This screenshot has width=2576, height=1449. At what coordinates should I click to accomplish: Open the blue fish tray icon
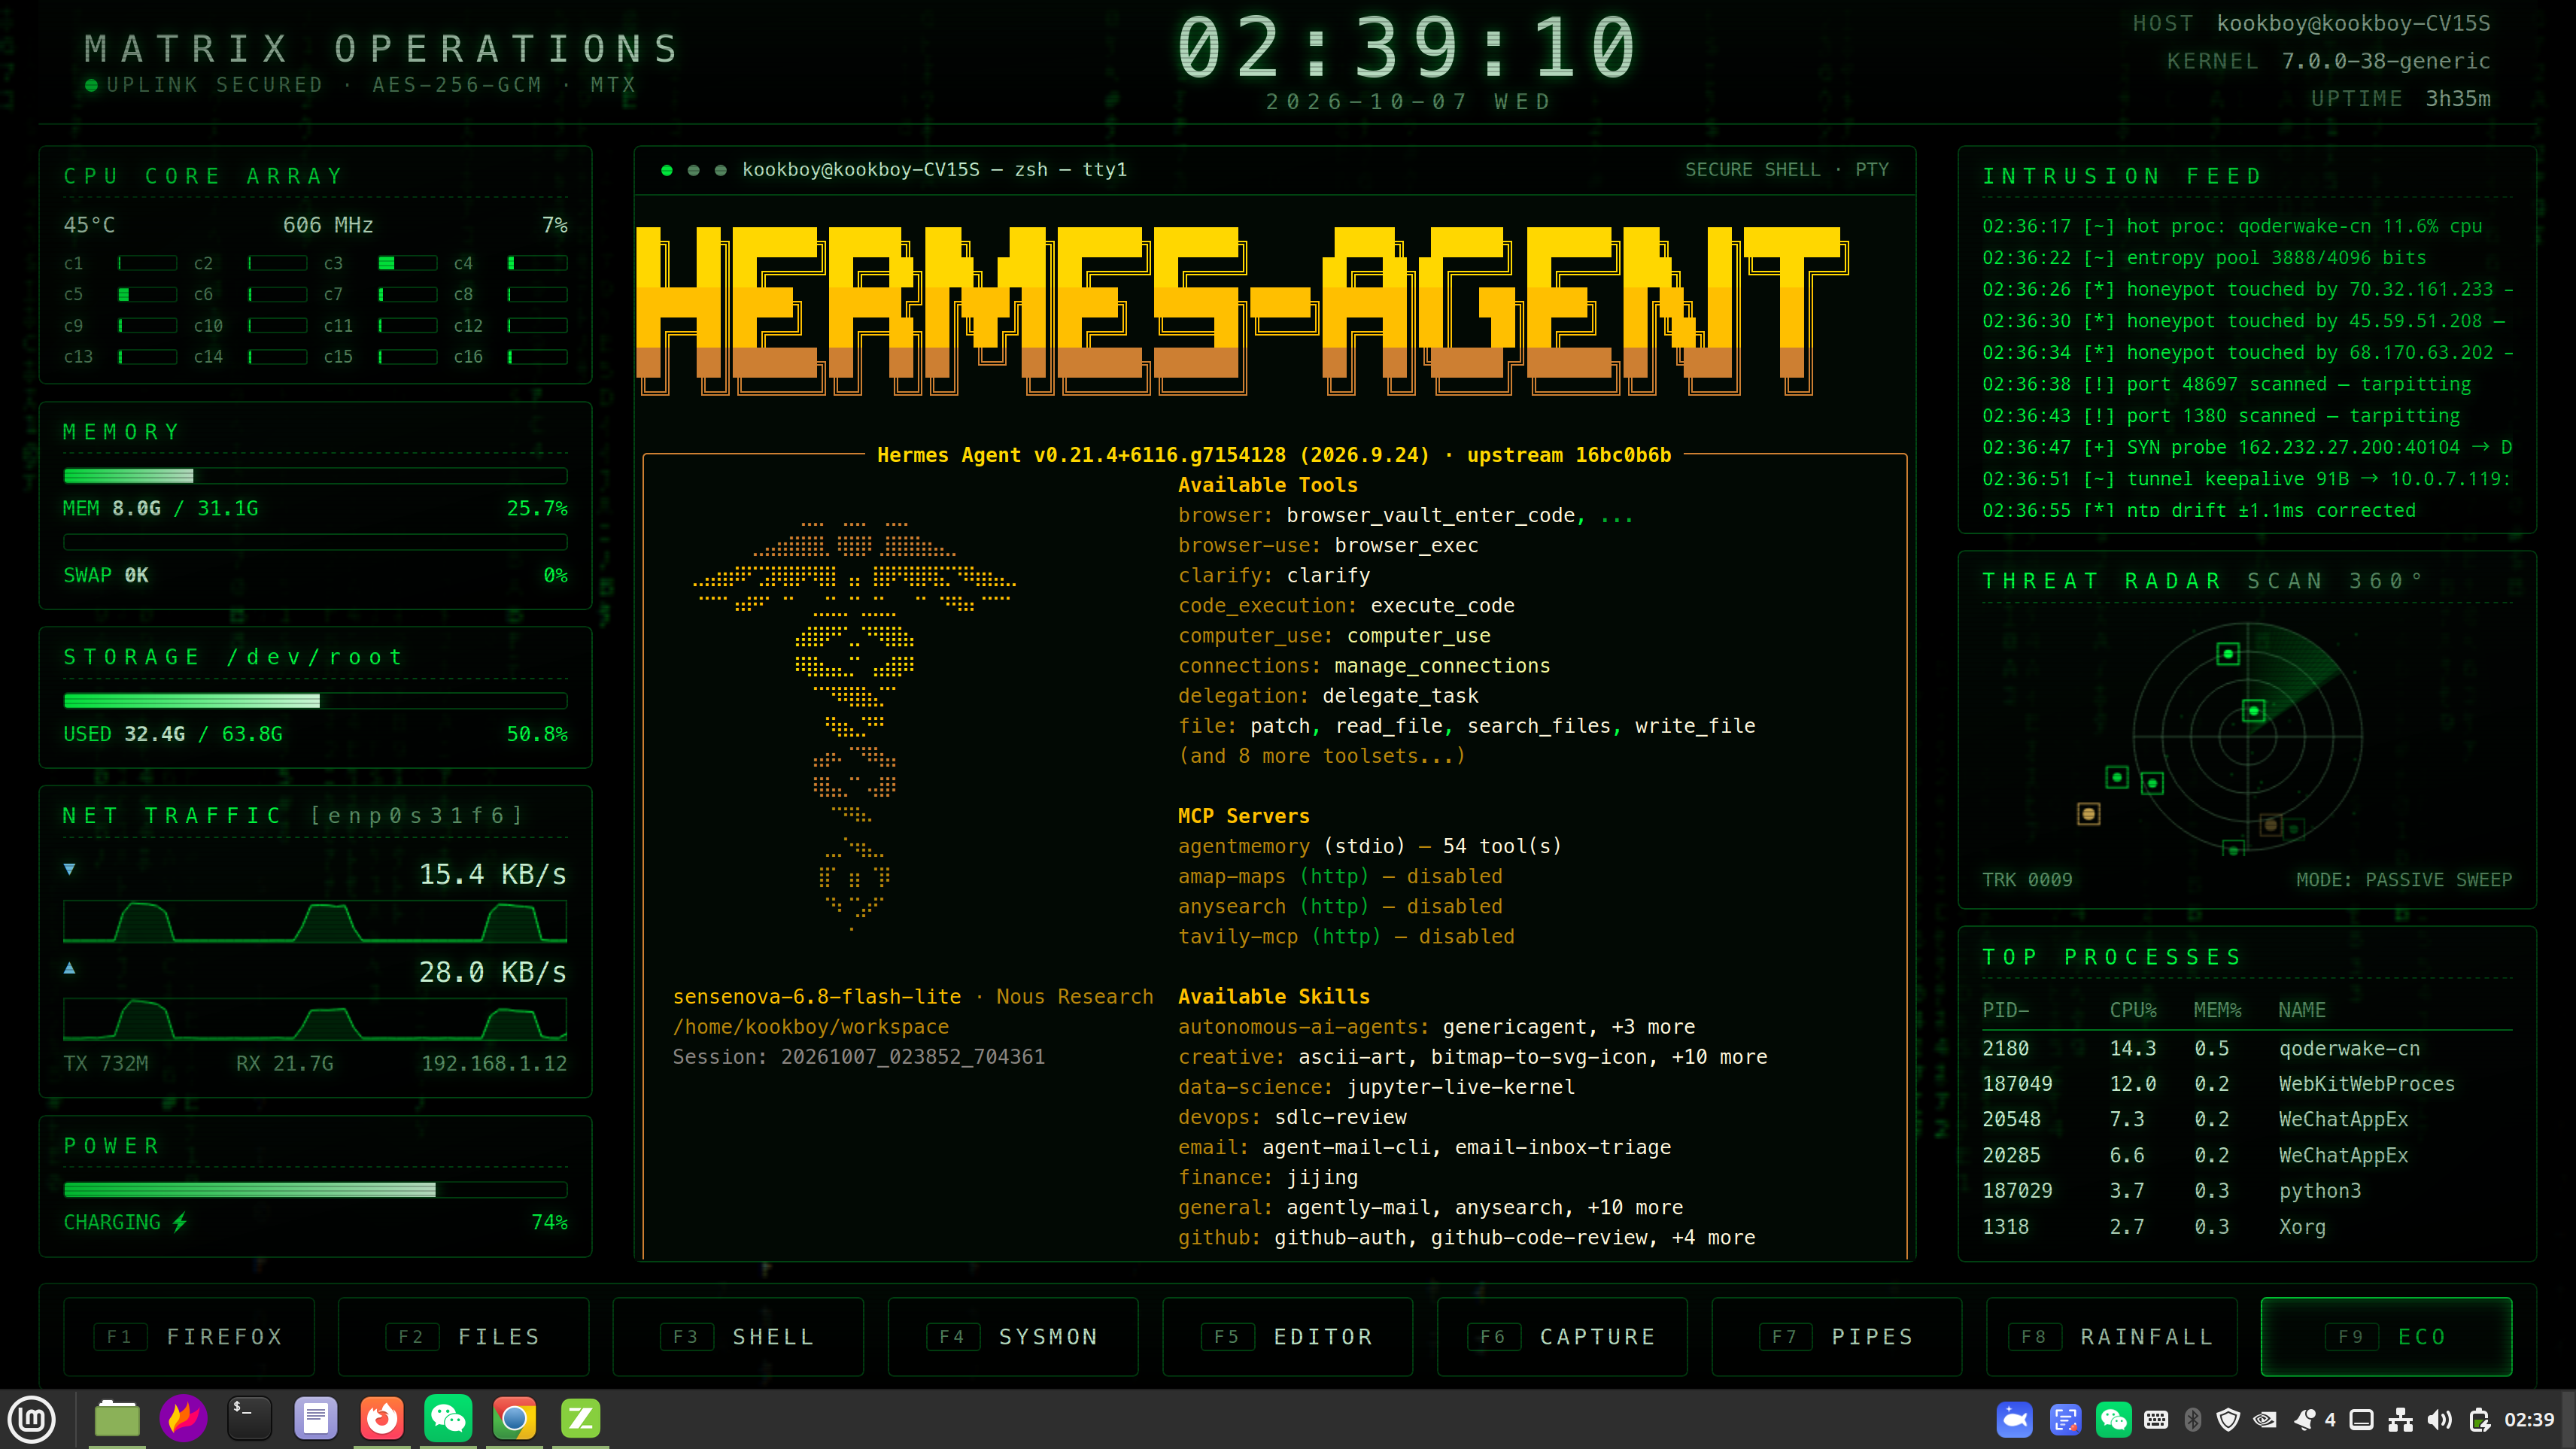[x=2014, y=1420]
